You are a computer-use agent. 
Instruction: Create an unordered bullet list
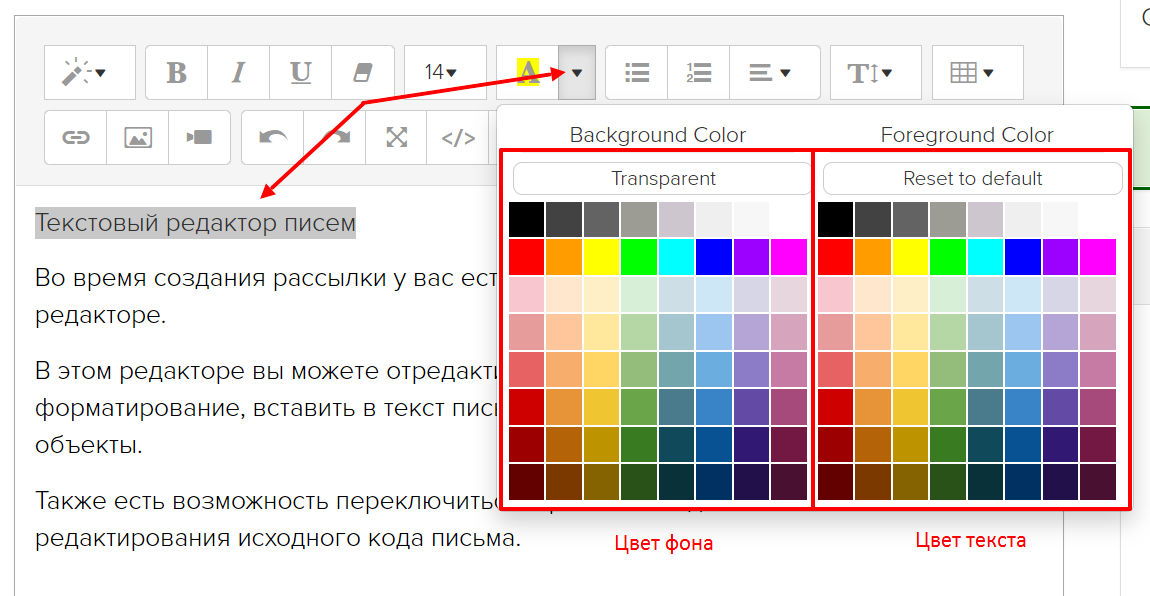637,73
